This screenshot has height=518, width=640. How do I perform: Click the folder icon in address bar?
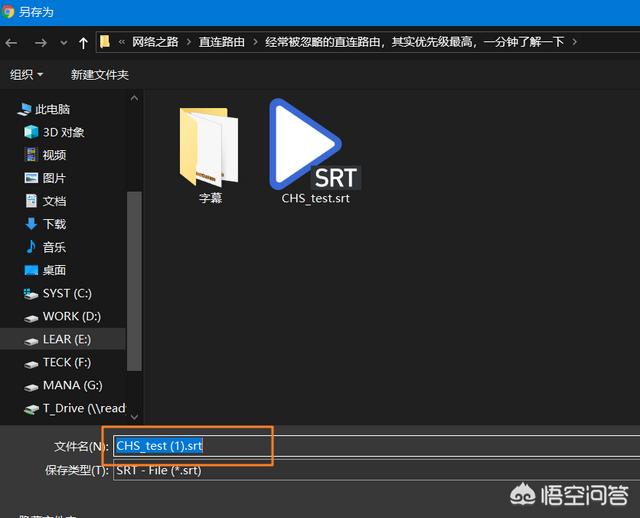pos(105,42)
